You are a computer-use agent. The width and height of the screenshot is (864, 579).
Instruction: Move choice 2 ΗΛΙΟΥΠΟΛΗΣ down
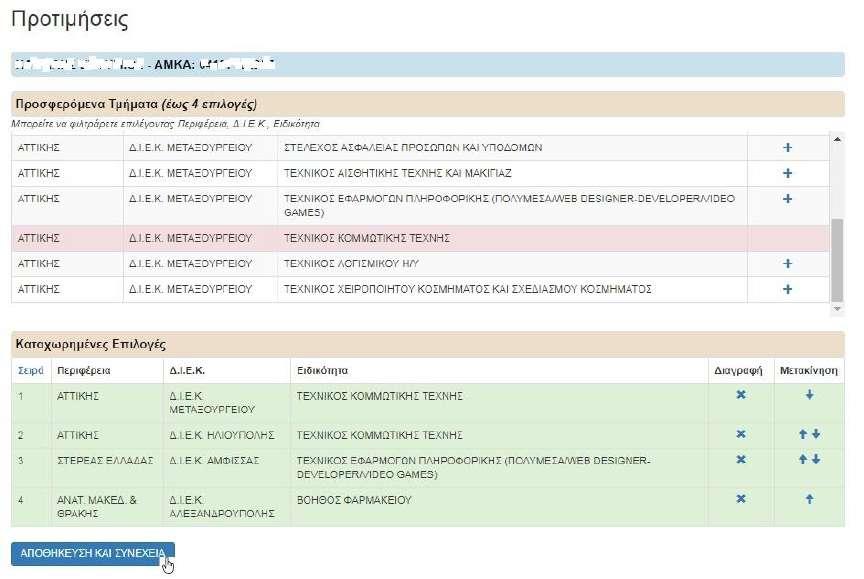pos(816,434)
